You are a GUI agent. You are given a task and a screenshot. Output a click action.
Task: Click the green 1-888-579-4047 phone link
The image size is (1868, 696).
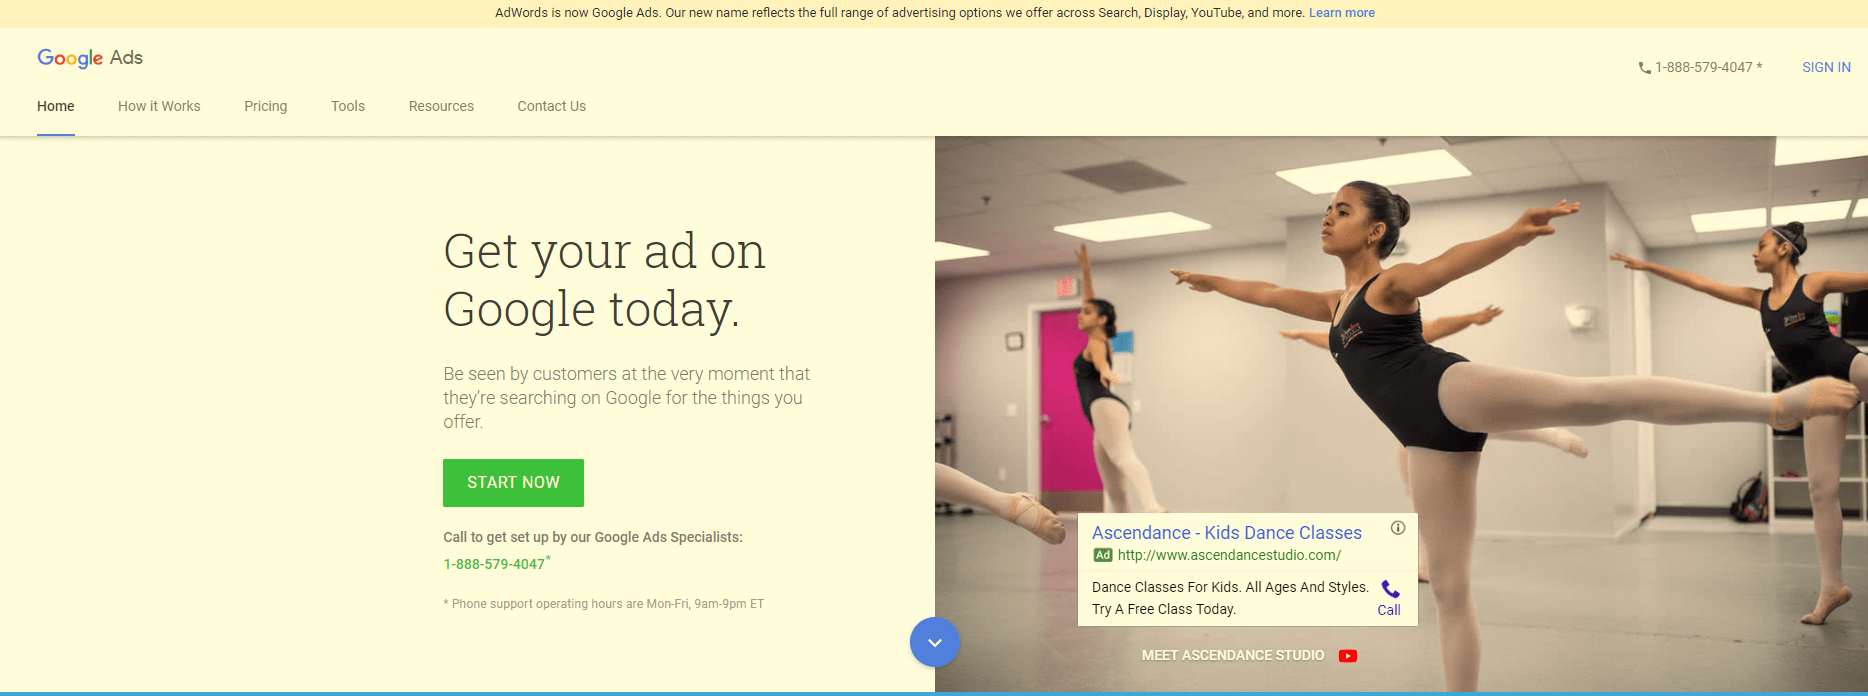click(x=494, y=564)
